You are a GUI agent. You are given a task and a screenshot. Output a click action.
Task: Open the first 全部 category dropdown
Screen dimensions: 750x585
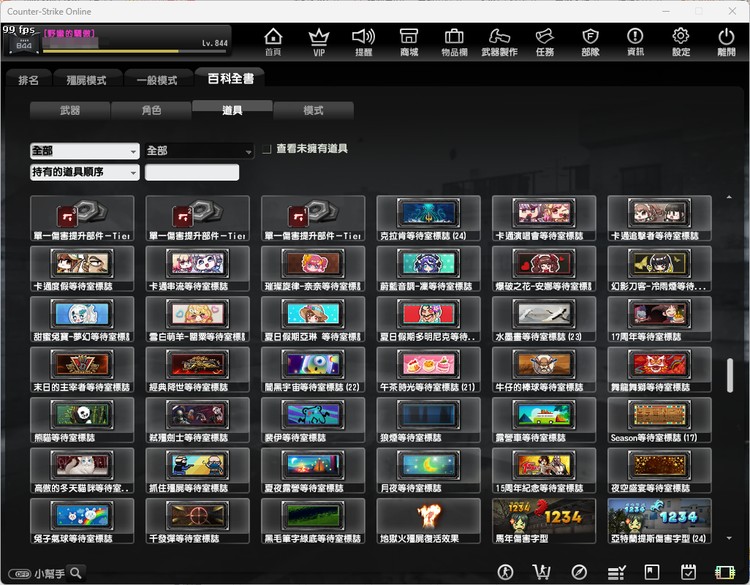point(85,151)
